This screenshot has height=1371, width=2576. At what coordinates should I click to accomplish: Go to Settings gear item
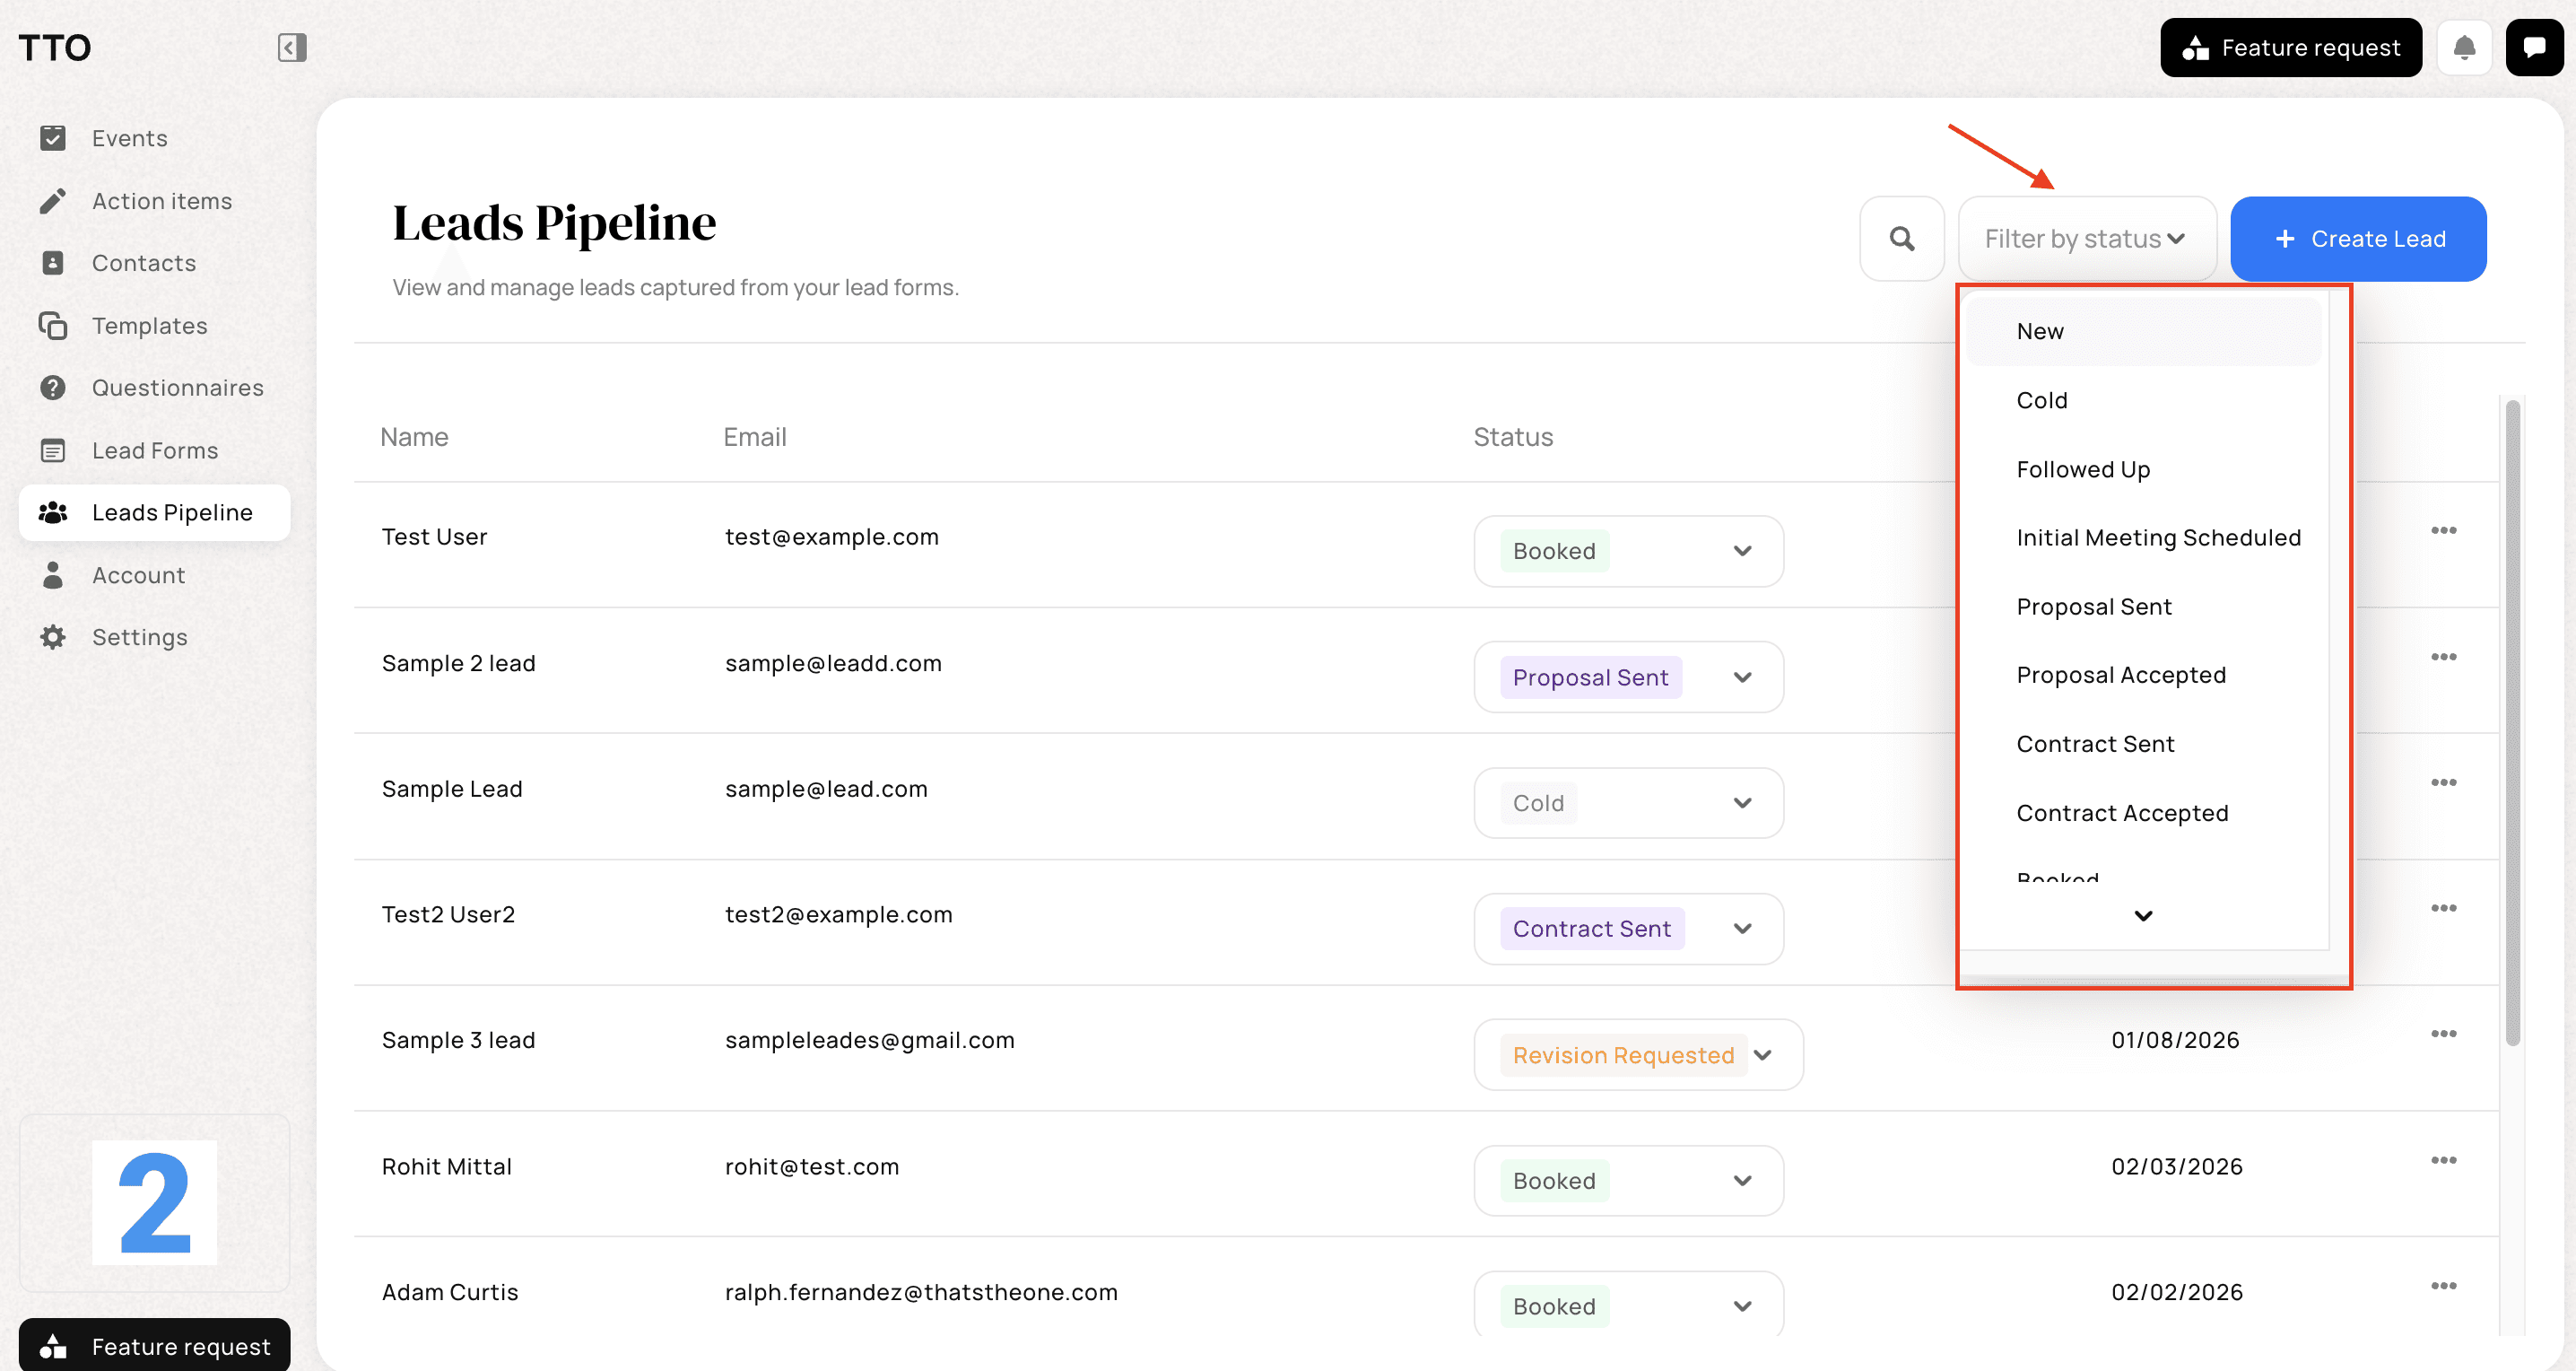(139, 637)
